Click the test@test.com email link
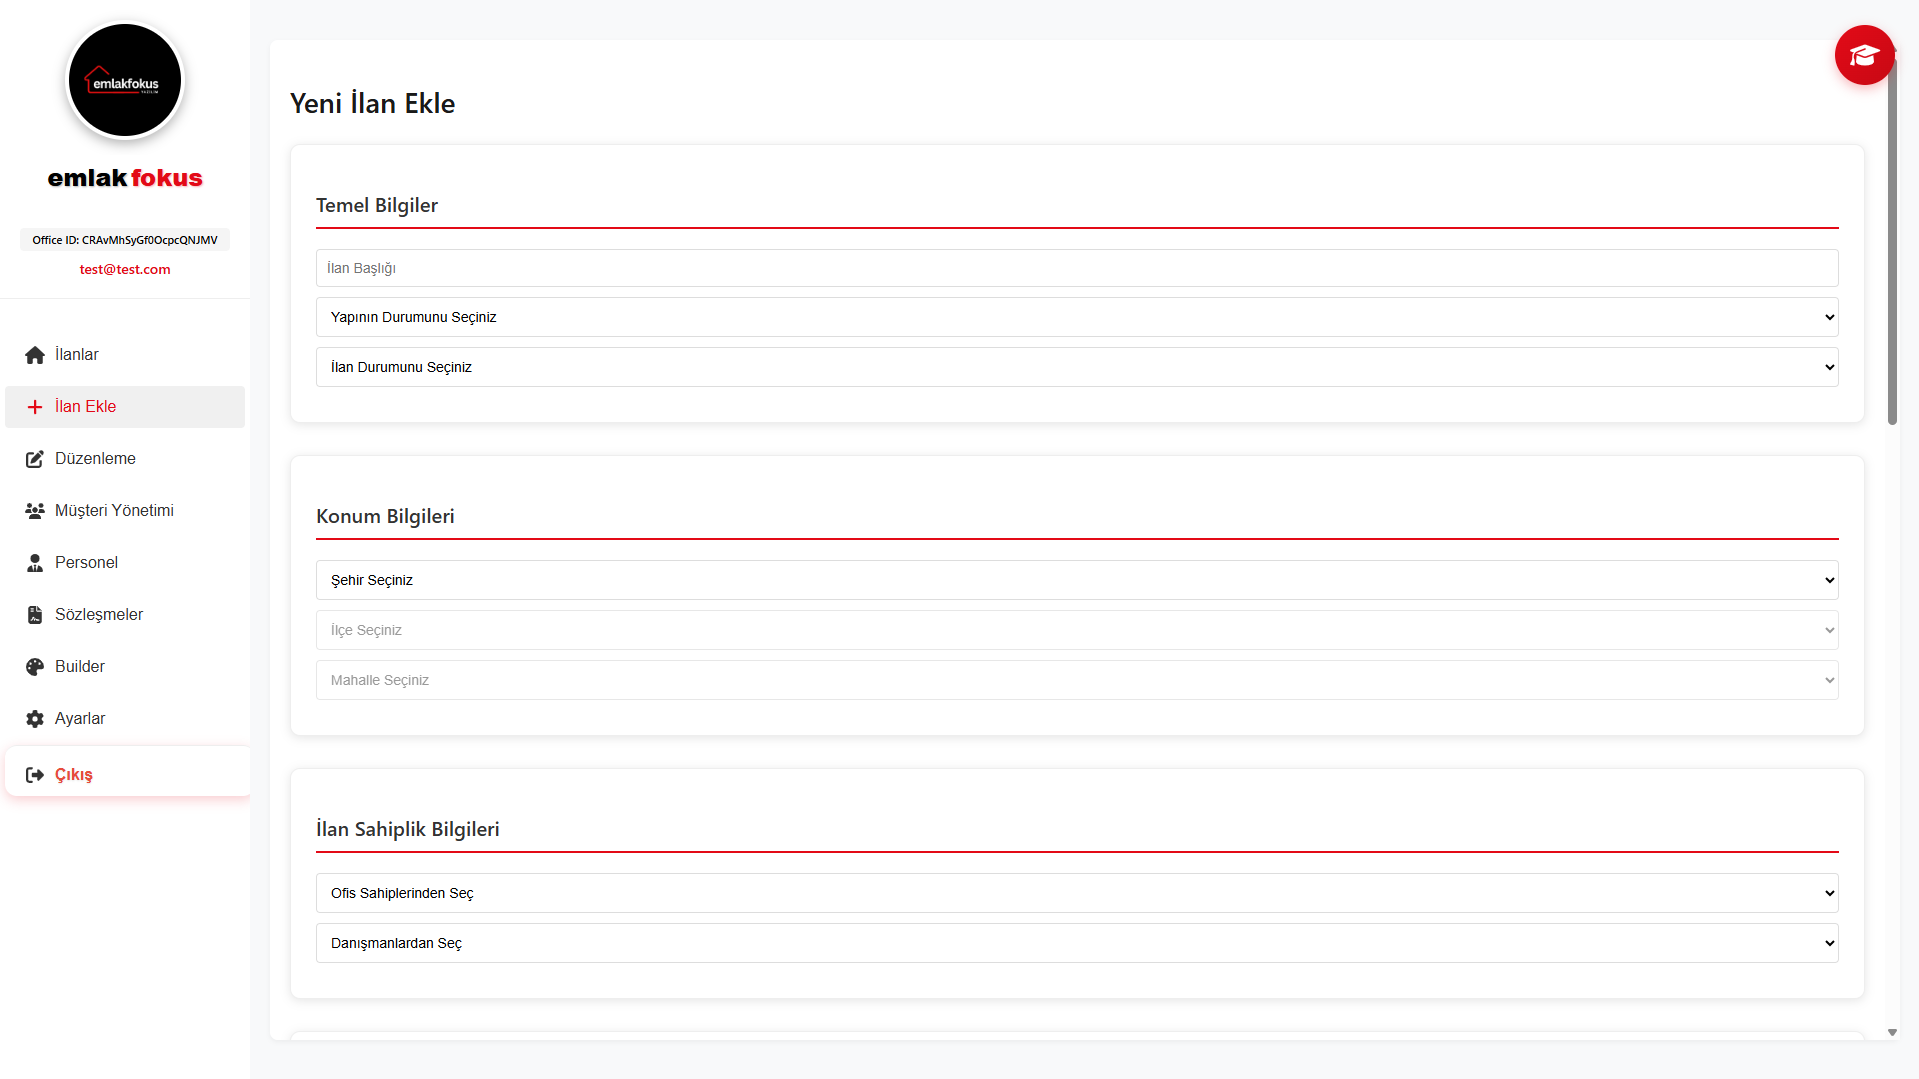1919x1079 pixels. pyautogui.click(x=125, y=269)
